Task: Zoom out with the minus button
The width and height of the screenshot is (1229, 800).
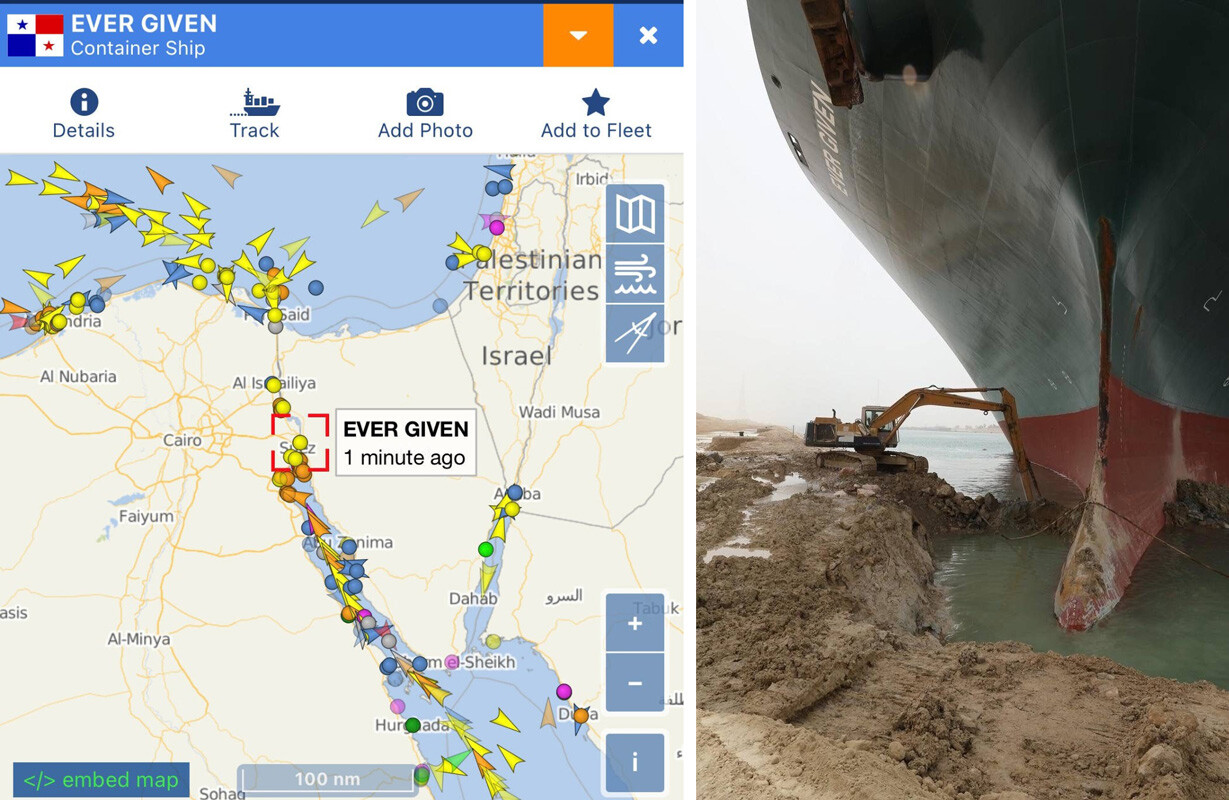Action: (x=635, y=683)
